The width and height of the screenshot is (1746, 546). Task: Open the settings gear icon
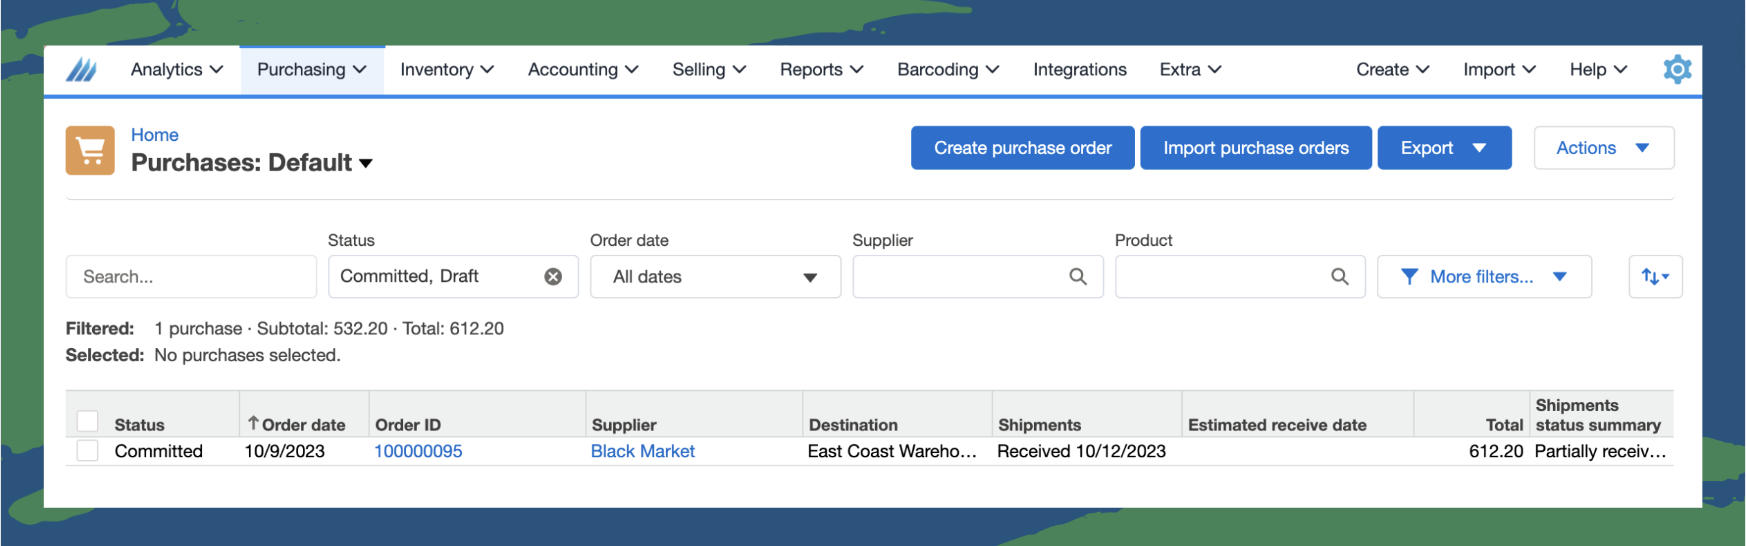coord(1677,69)
